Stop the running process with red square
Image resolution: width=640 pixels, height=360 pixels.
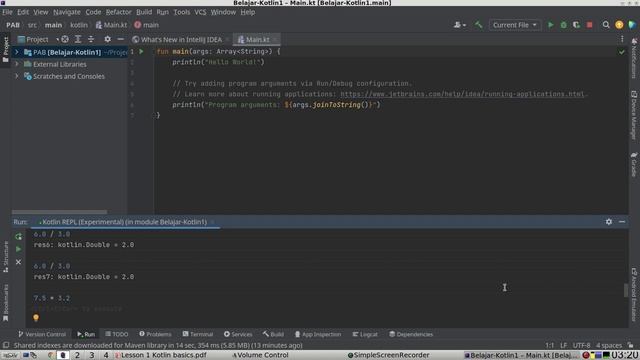click(x=589, y=25)
